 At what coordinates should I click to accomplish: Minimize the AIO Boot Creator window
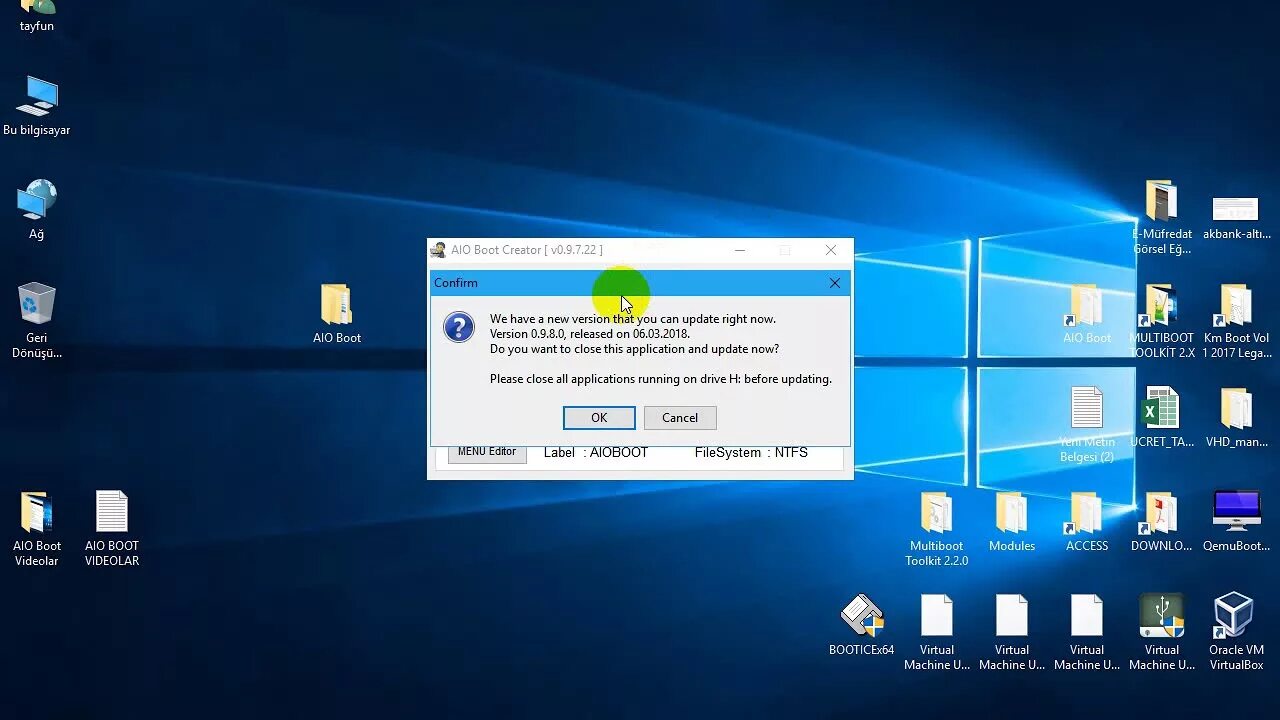(740, 250)
